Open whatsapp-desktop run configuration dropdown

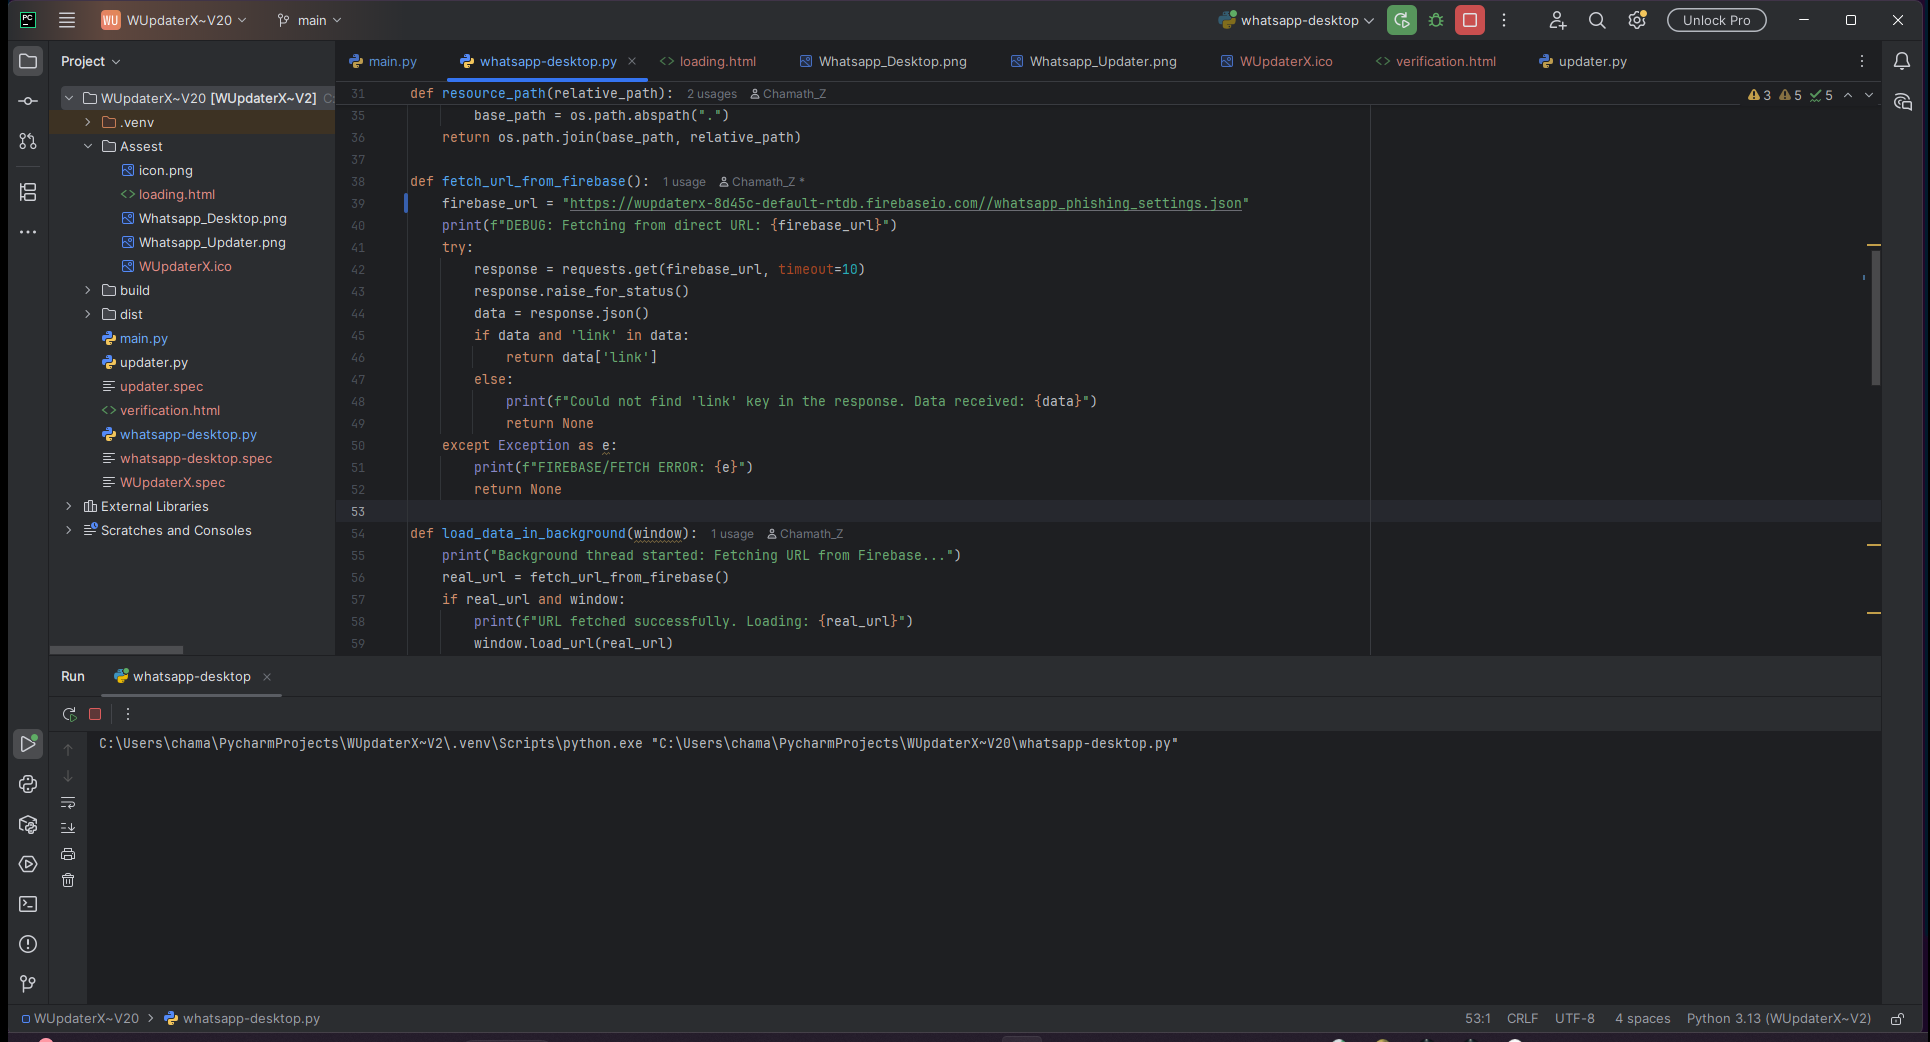click(1296, 20)
